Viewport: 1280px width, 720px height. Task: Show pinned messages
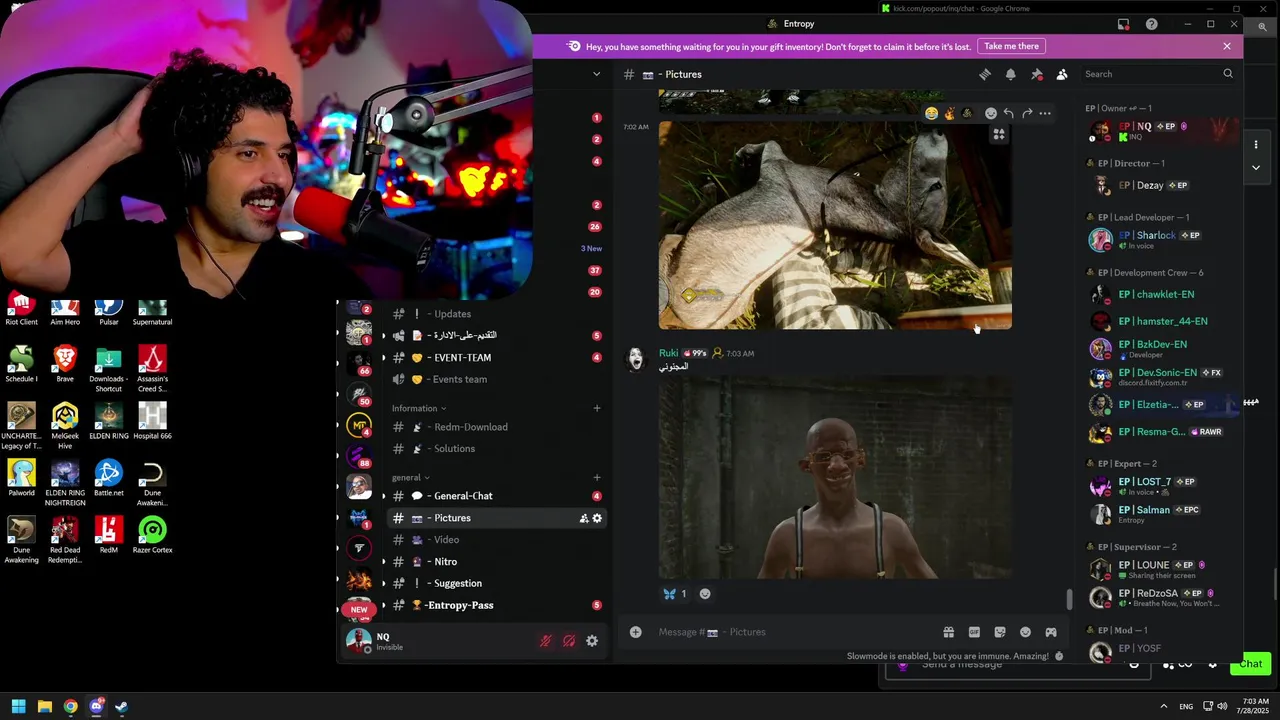pyautogui.click(x=1036, y=74)
